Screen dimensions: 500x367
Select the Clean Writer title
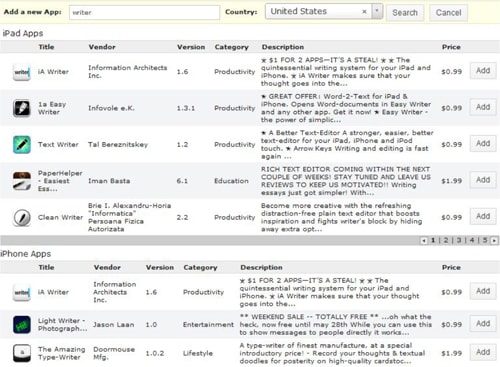pos(60,217)
